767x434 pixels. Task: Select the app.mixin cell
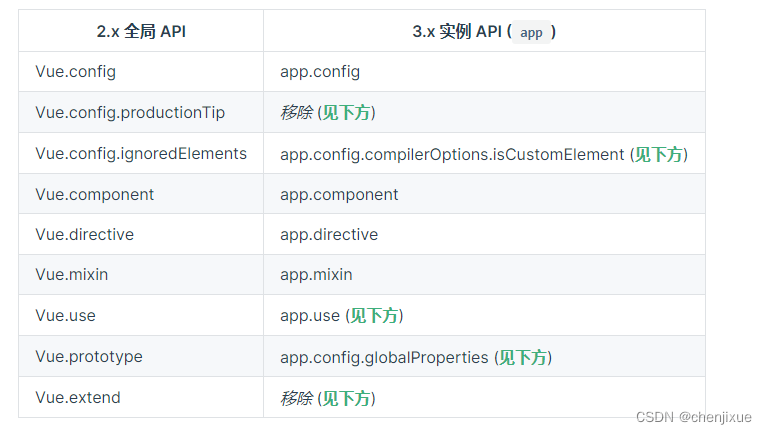[x=316, y=275]
